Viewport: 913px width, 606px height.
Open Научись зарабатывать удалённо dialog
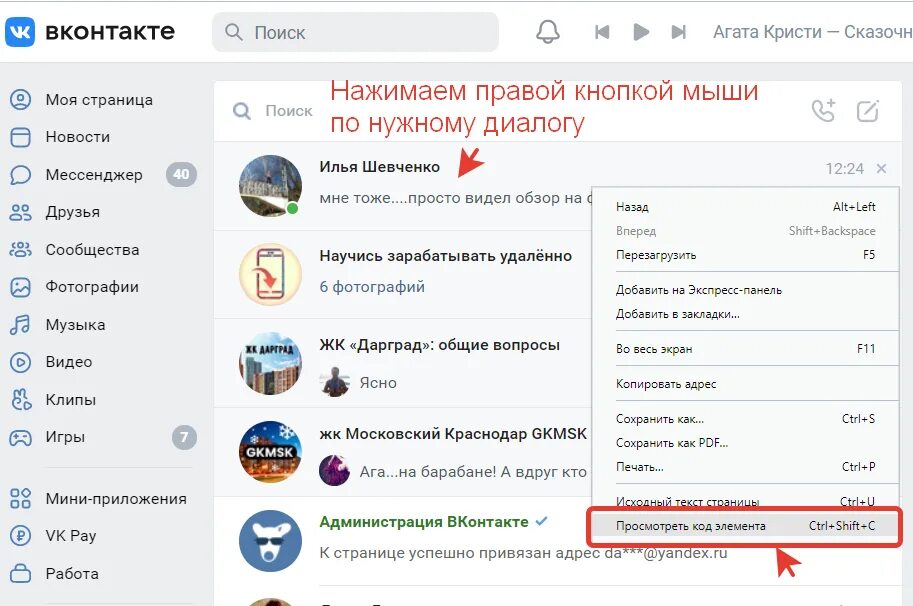click(x=445, y=256)
